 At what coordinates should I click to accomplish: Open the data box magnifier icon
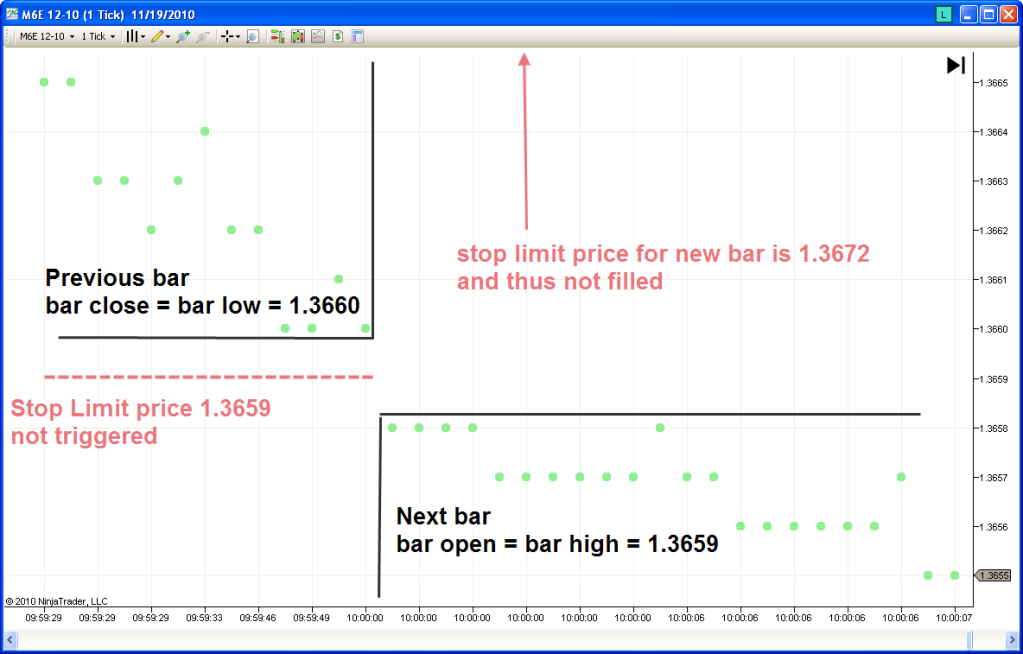click(x=252, y=36)
